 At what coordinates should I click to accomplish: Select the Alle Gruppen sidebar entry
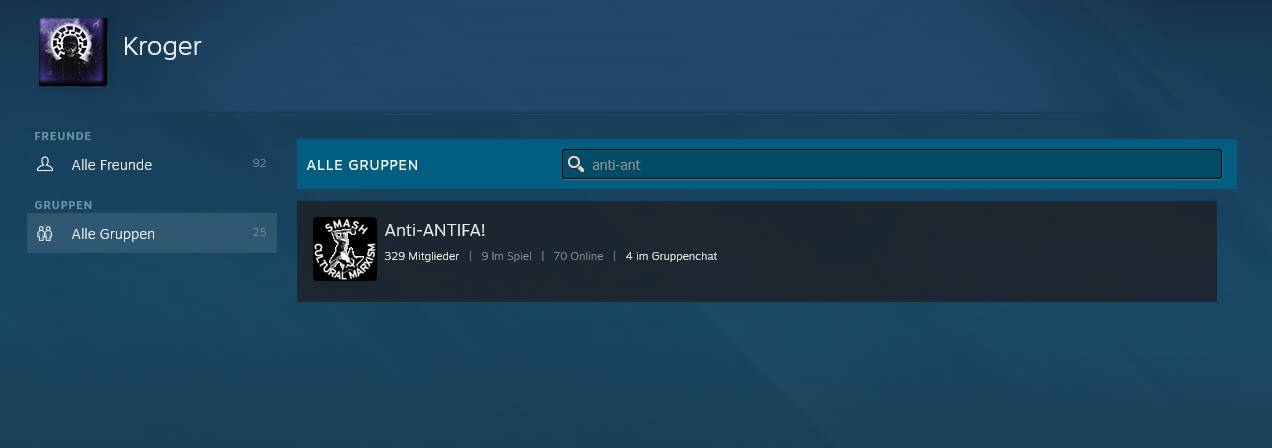pyautogui.click(x=113, y=234)
